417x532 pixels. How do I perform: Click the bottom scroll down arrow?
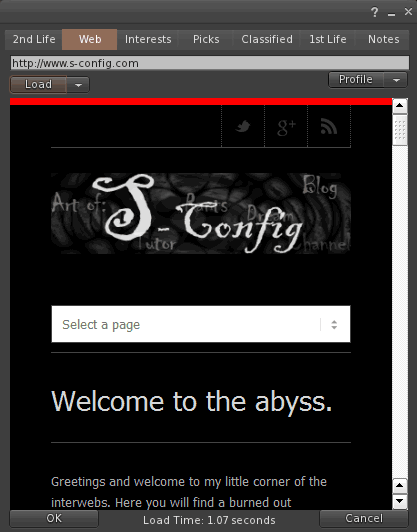tap(400, 501)
